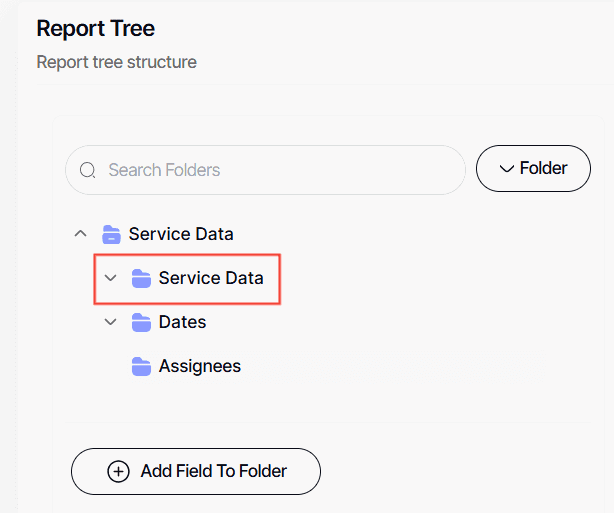Click the chevron icon inside Folder button
The height and width of the screenshot is (513, 614).
[506, 169]
